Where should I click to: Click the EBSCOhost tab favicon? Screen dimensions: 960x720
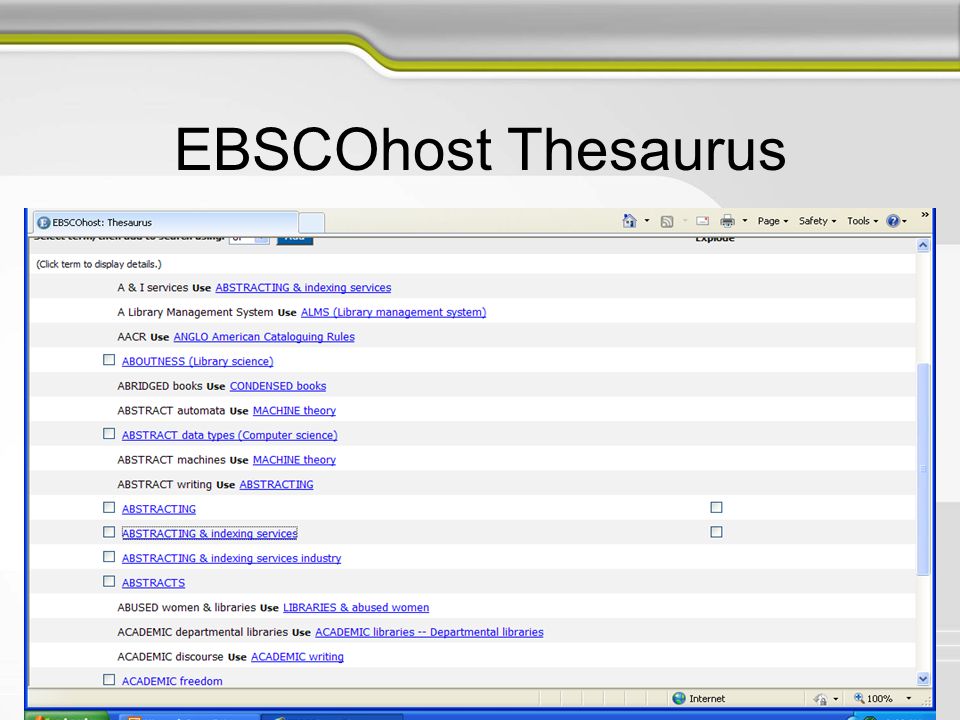(x=43, y=223)
